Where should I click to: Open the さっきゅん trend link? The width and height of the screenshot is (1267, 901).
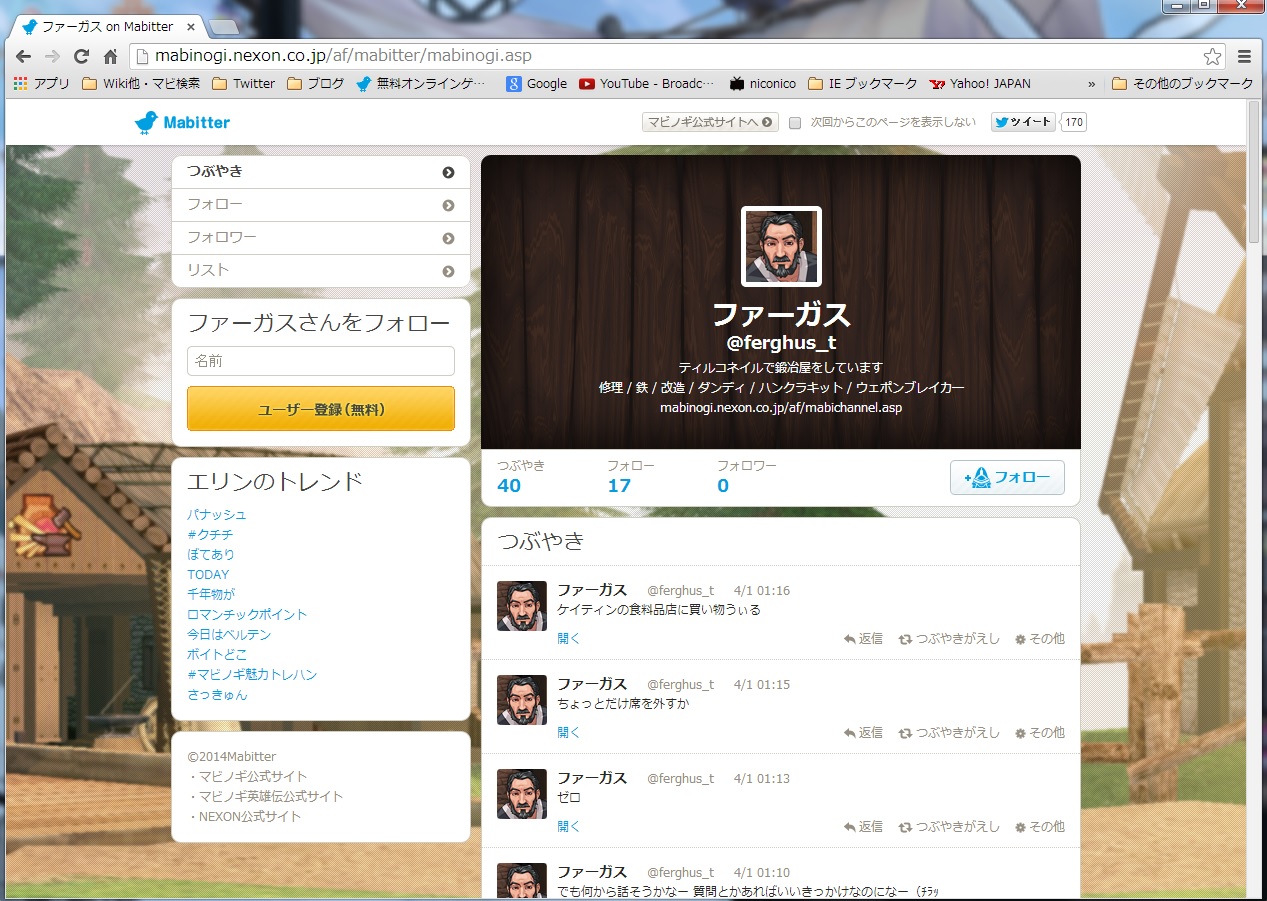(x=217, y=694)
